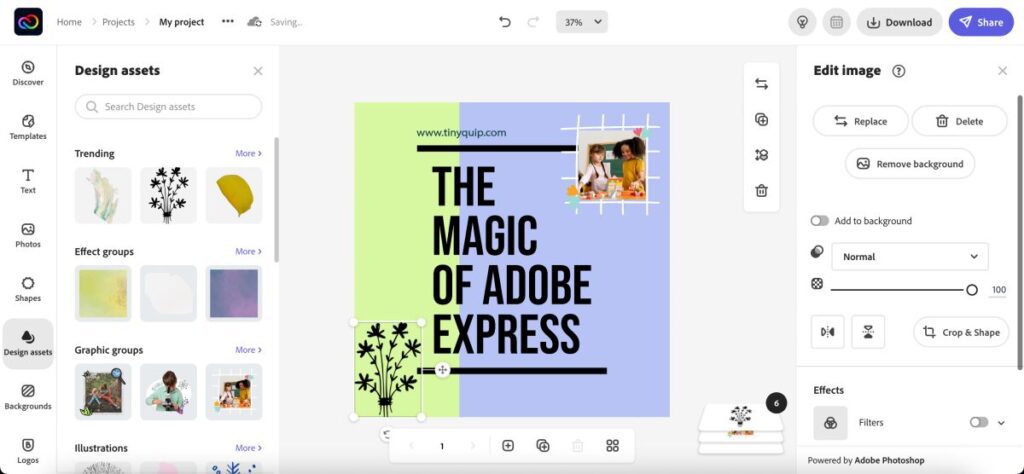Open the Normal blend mode dropdown
This screenshot has height=474, width=1024.
(x=910, y=257)
